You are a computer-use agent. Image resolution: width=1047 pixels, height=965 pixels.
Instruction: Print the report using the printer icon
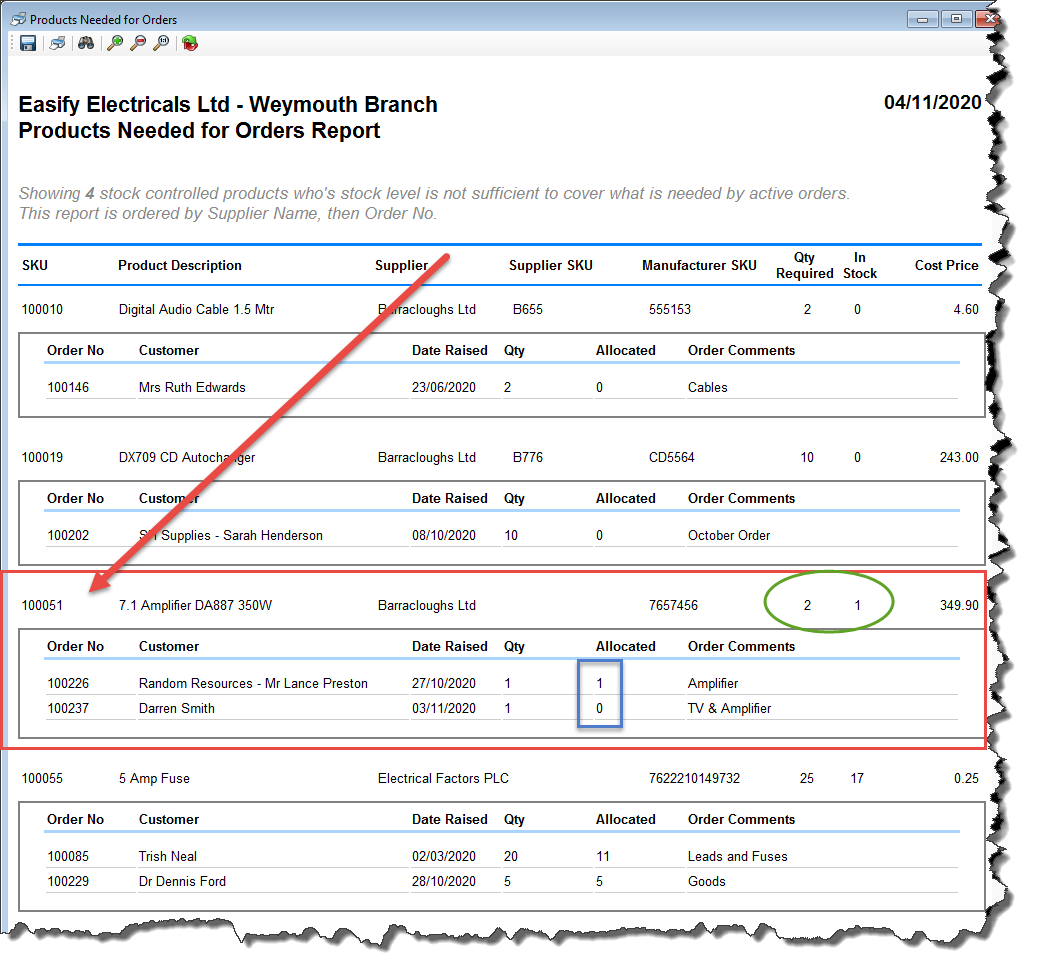coord(58,43)
